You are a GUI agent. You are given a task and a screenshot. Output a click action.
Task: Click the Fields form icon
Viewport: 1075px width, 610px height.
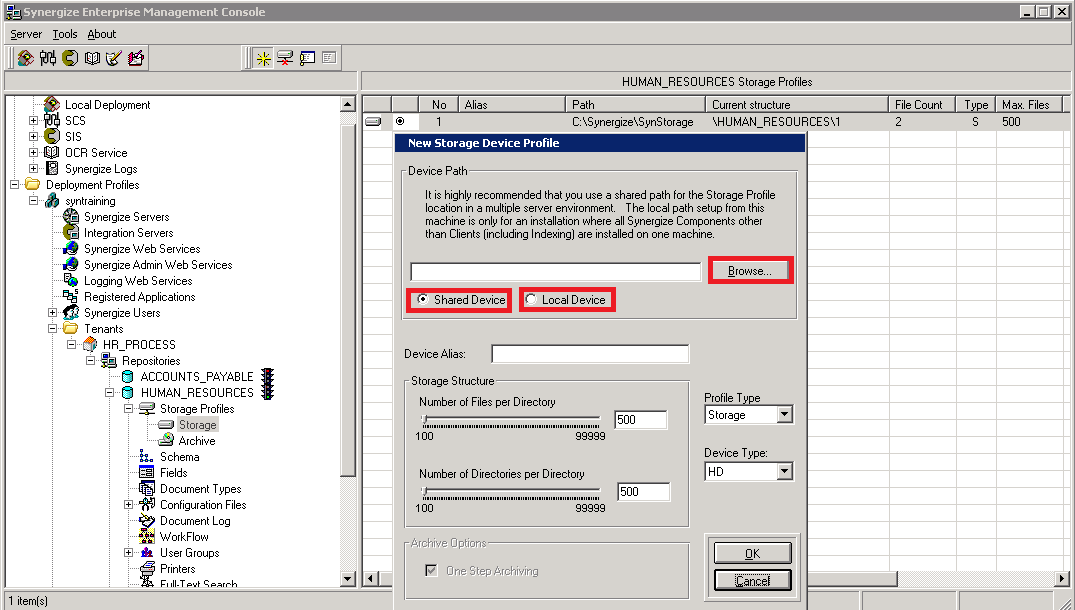point(146,472)
